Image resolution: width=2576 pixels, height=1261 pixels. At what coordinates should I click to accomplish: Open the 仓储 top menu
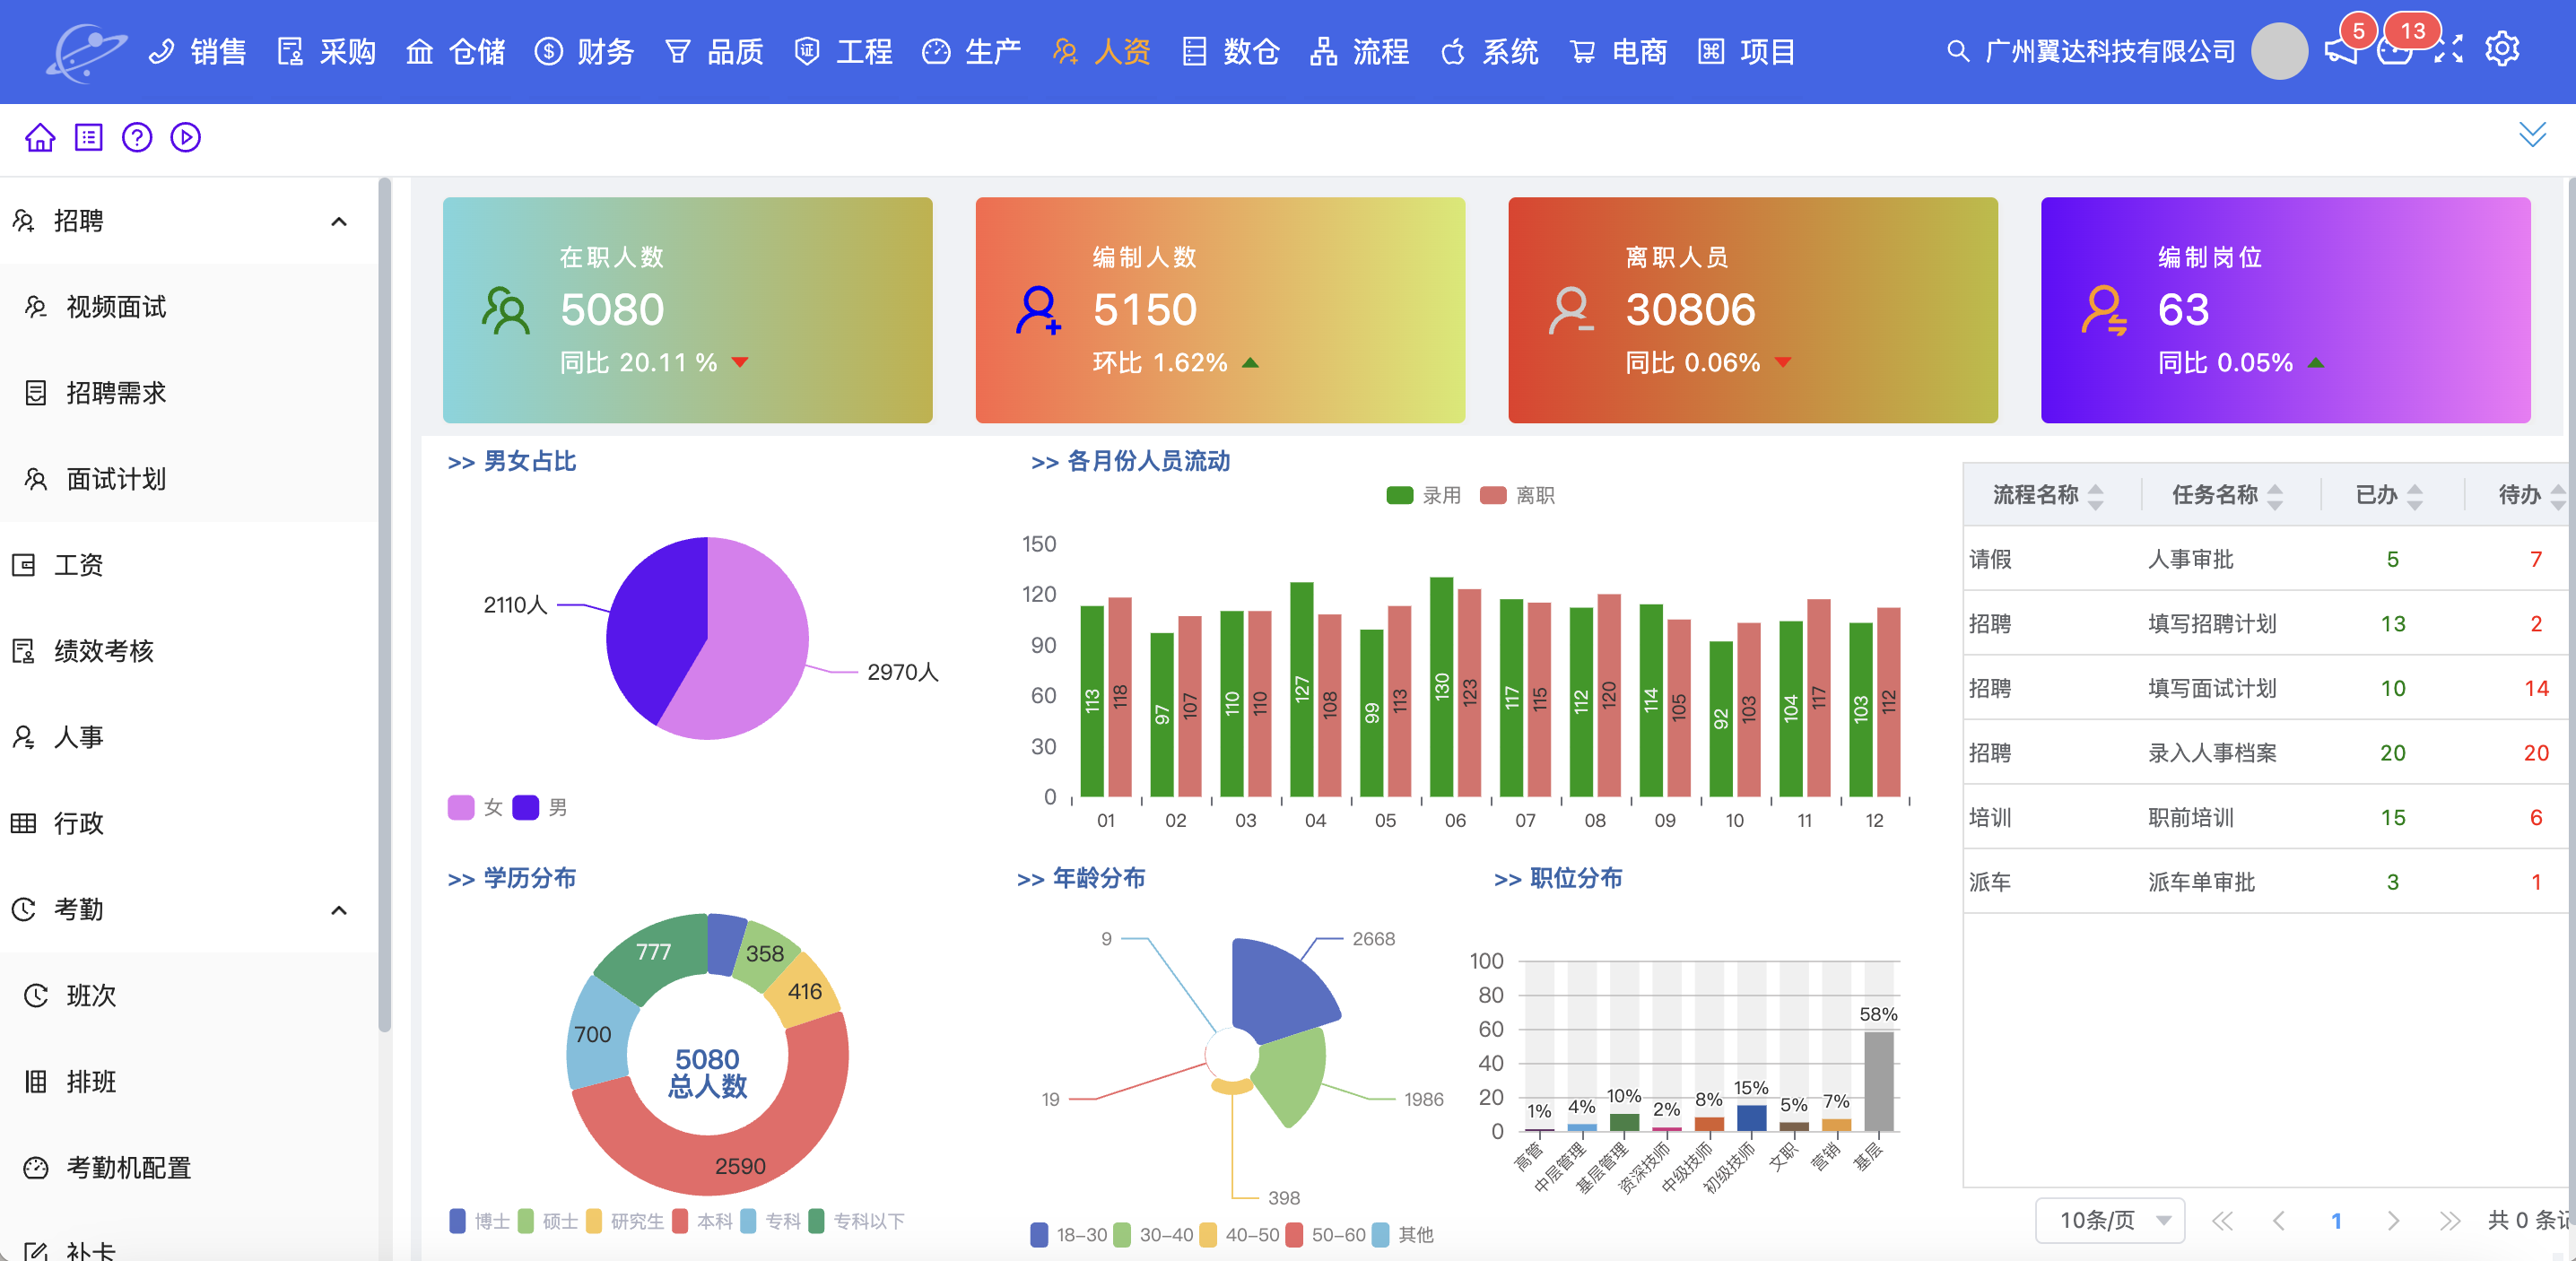(x=455, y=51)
